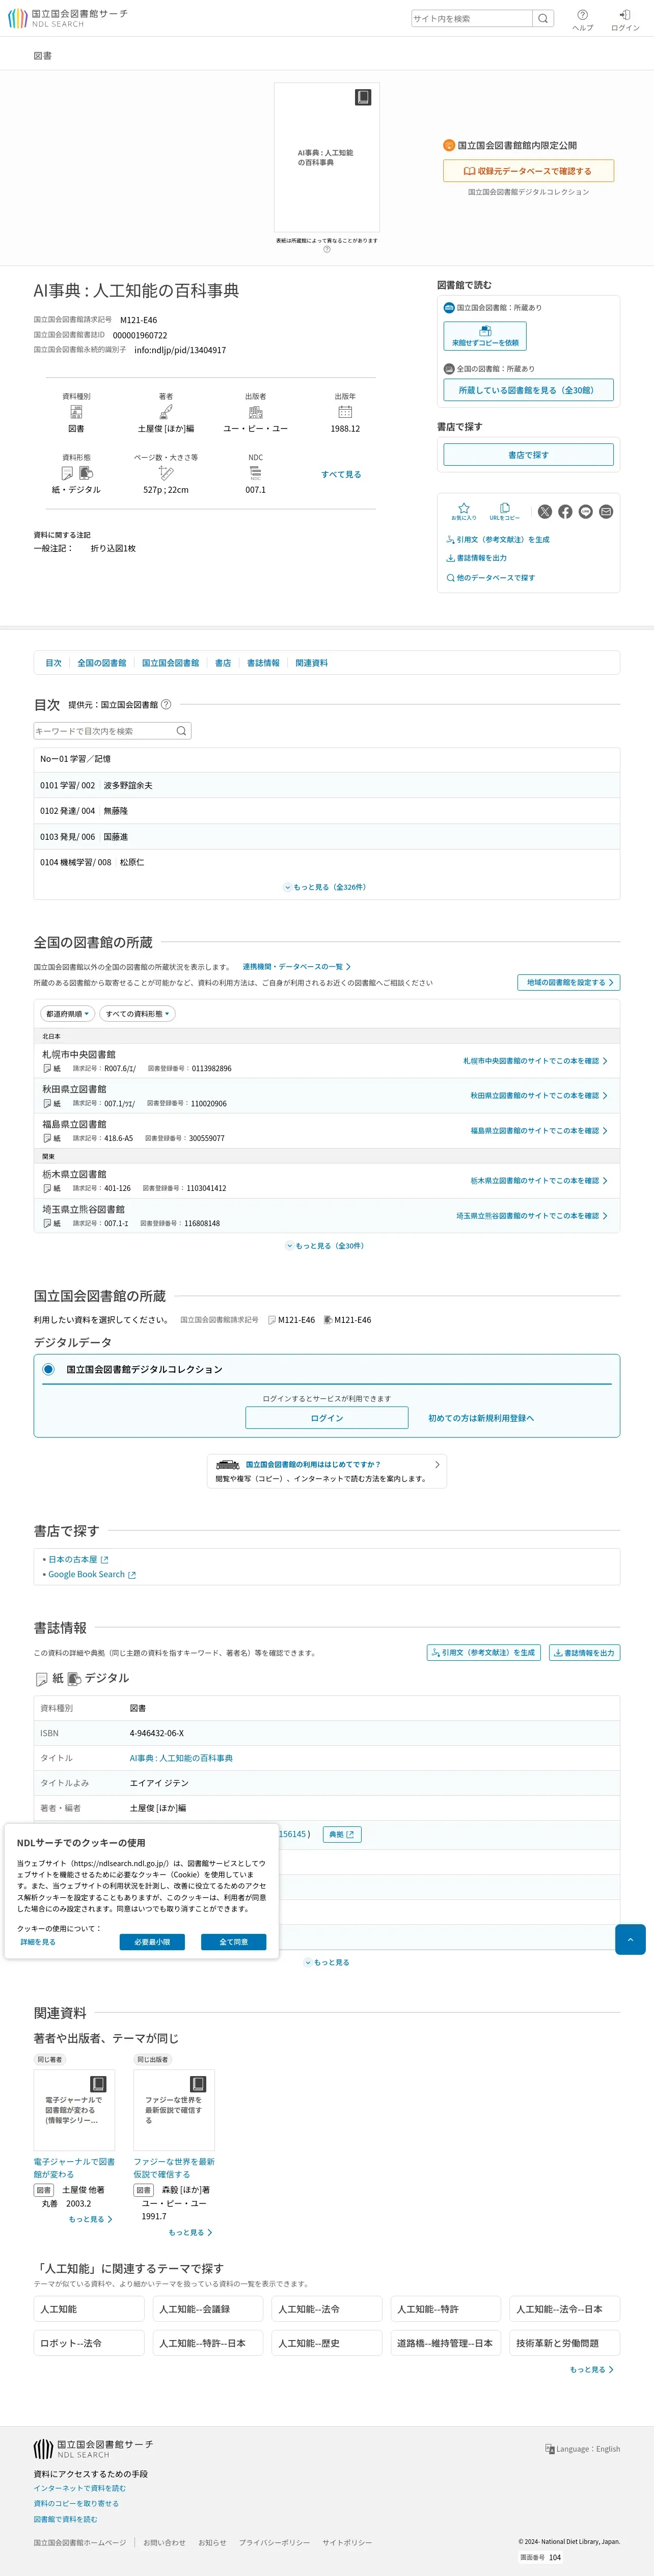Click 初めての方は新規利用登録へ link
Screen dimensions: 654x2576
481,1418
